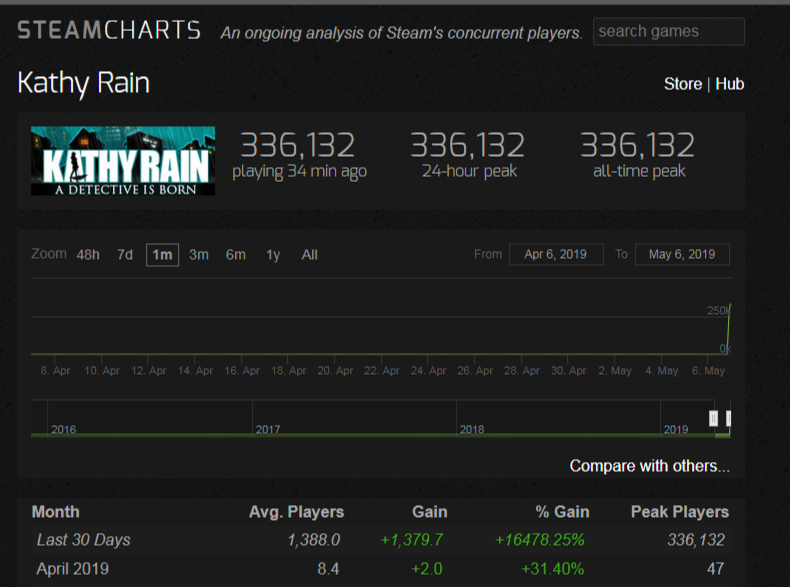Click the +31.40% gain cell

(553, 569)
